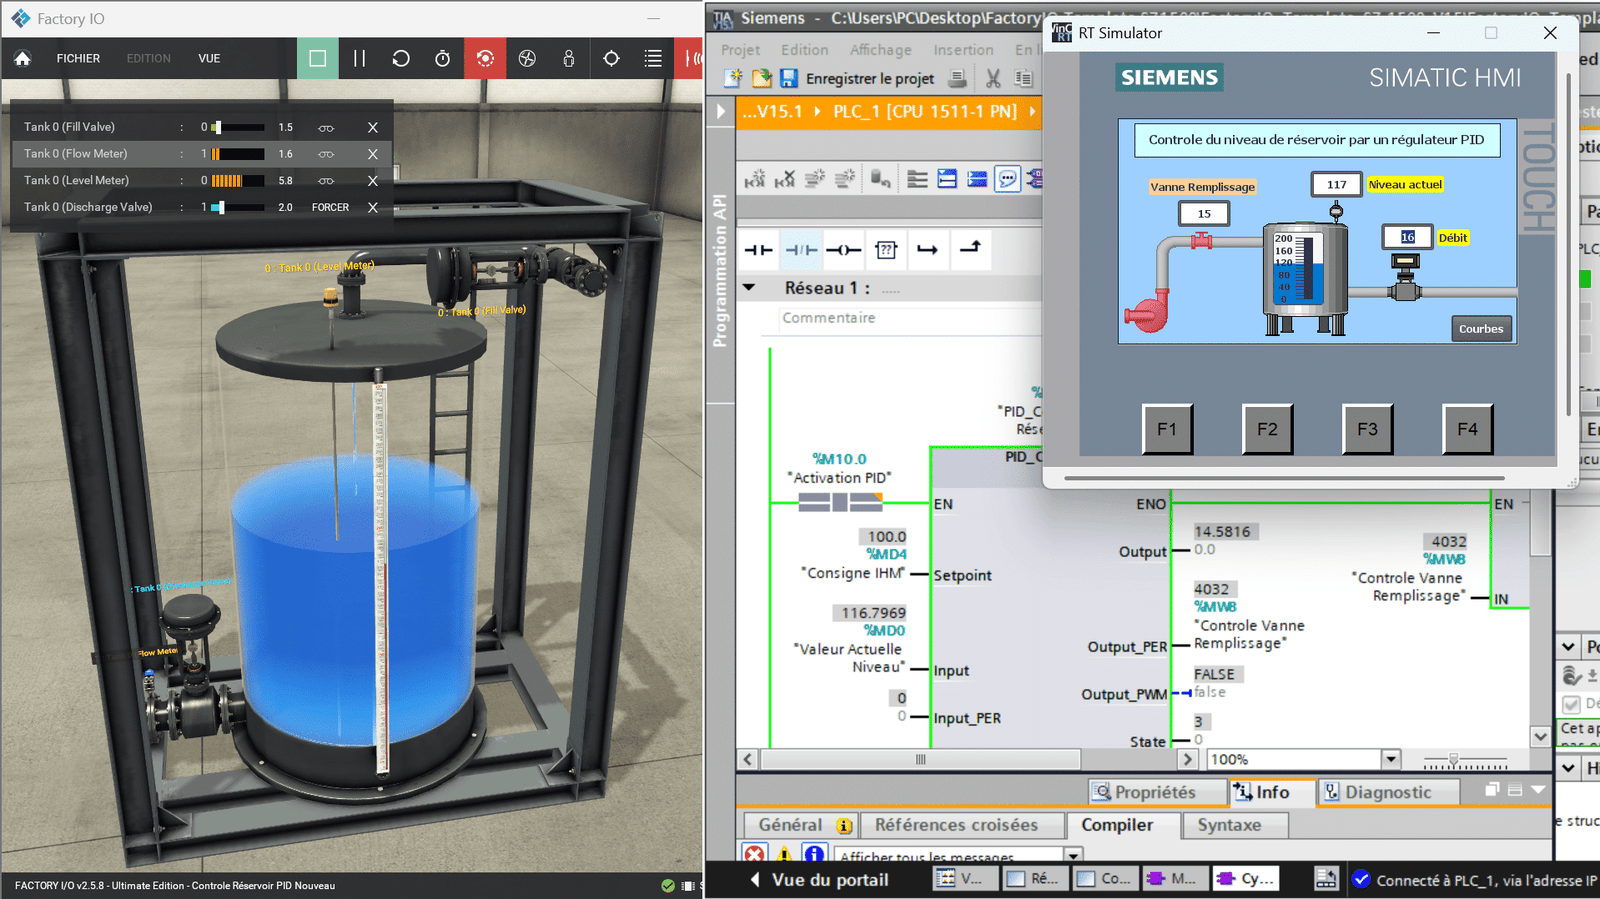Open existing project folder icon
Screen dimensions: 1600x899
pyautogui.click(x=761, y=78)
